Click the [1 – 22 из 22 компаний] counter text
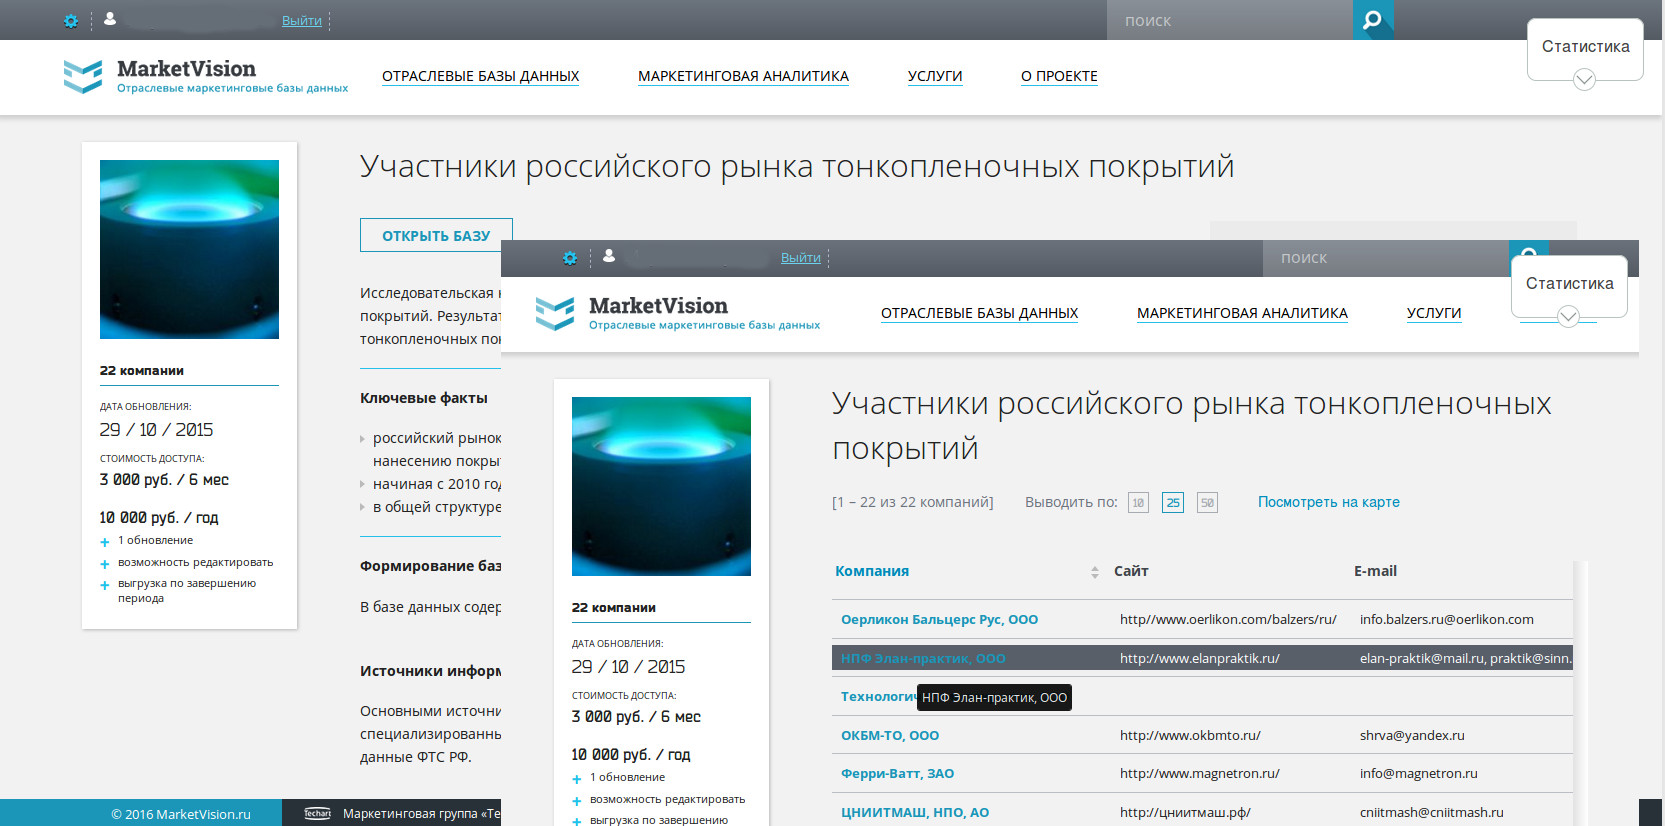 pos(913,502)
